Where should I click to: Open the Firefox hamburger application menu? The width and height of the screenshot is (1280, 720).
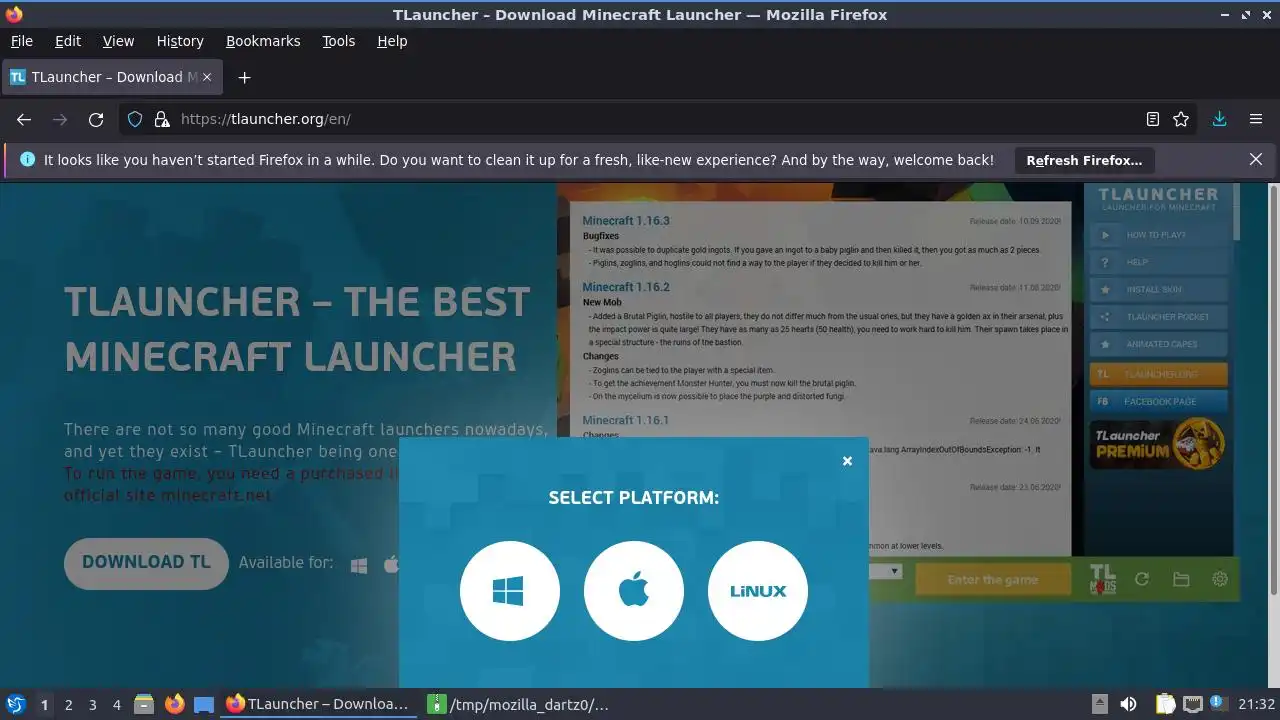[1256, 119]
